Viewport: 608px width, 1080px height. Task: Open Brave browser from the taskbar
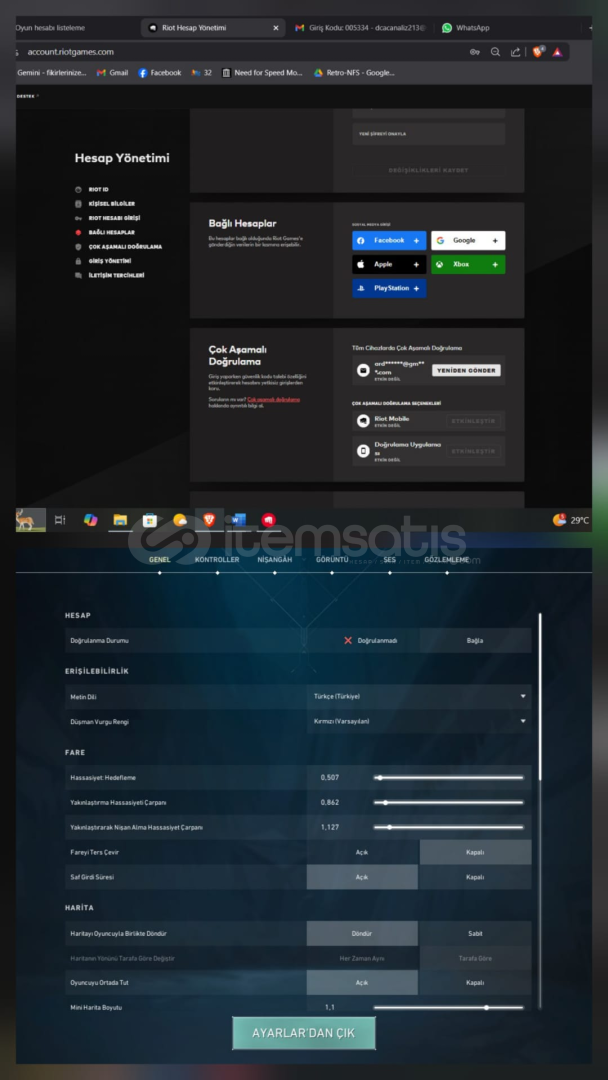click(x=209, y=520)
